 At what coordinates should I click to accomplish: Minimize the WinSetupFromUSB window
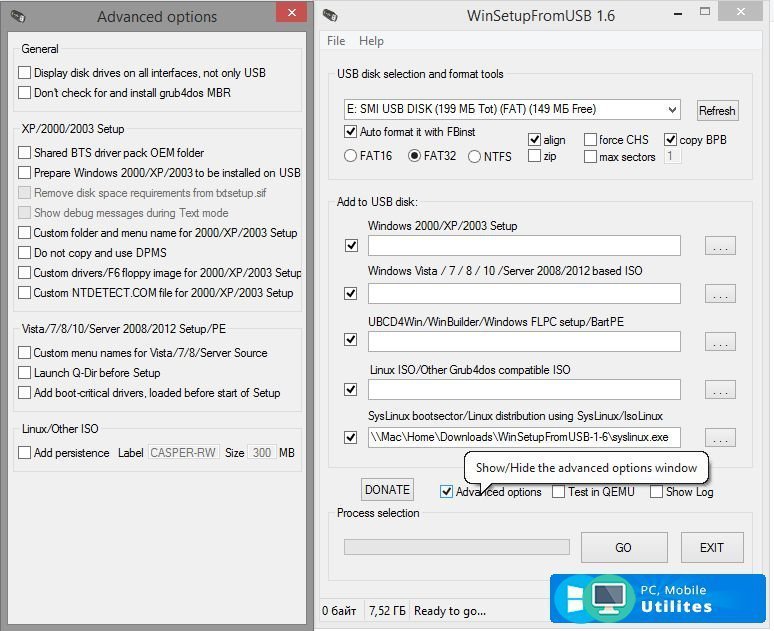(x=678, y=13)
